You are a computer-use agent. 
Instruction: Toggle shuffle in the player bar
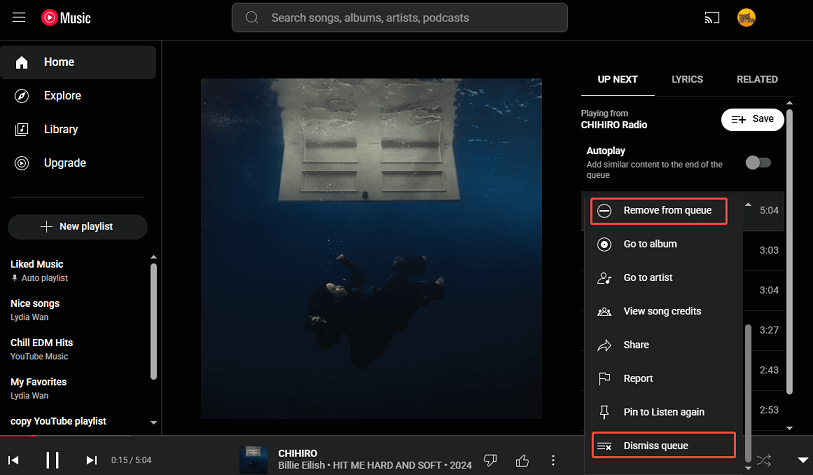[764, 460]
